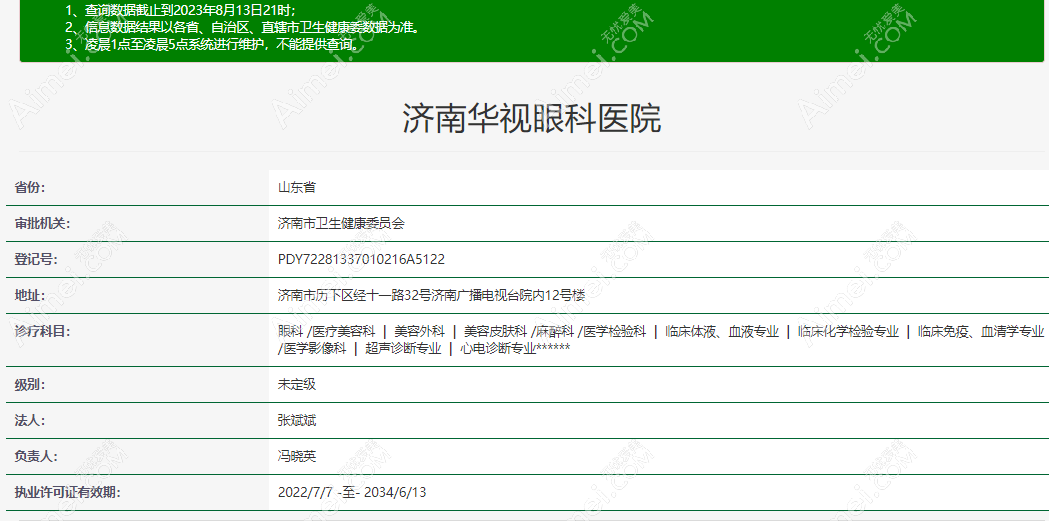Viewport: 1049px width, 521px height.
Task: Click 超声诊断专业 department entry
Action: tap(403, 348)
